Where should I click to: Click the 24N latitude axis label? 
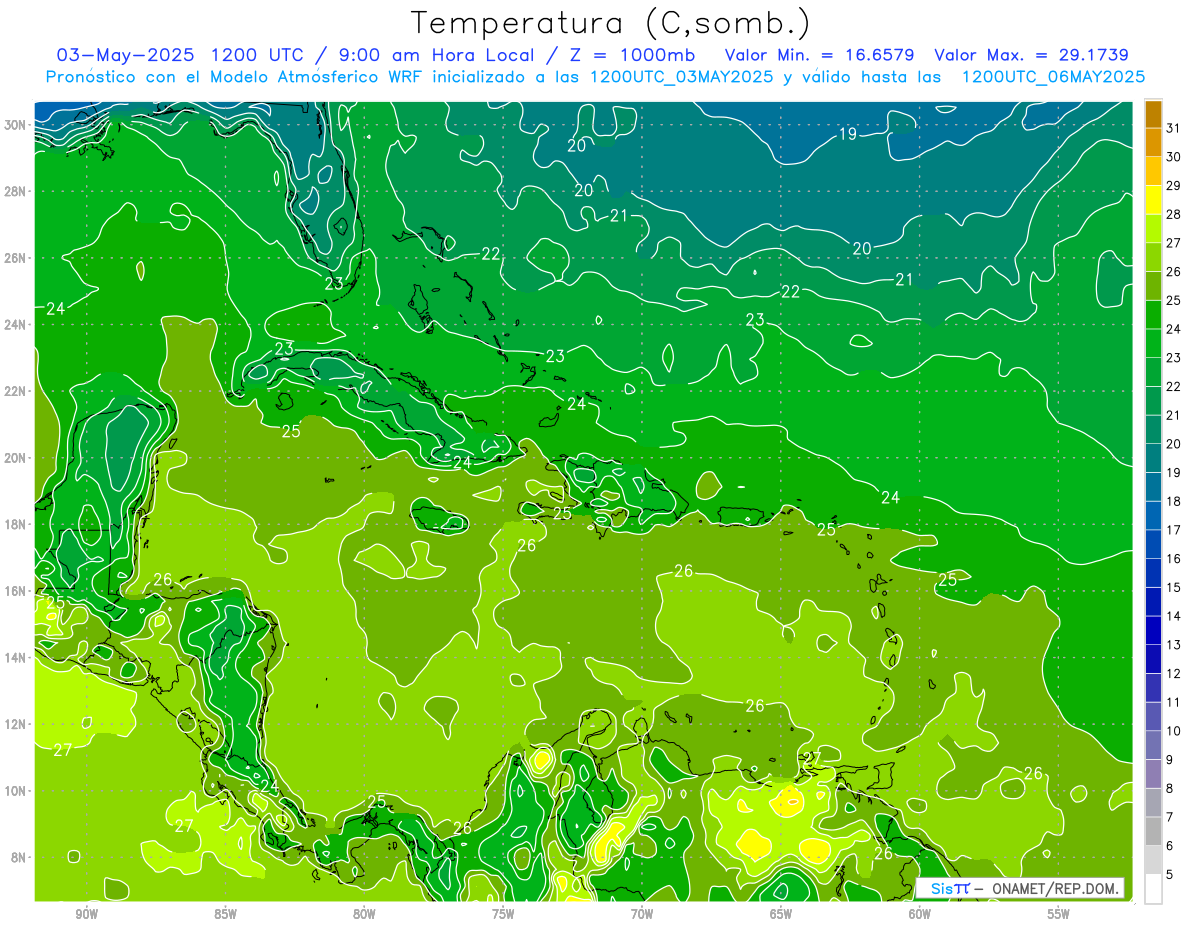pyautogui.click(x=15, y=325)
